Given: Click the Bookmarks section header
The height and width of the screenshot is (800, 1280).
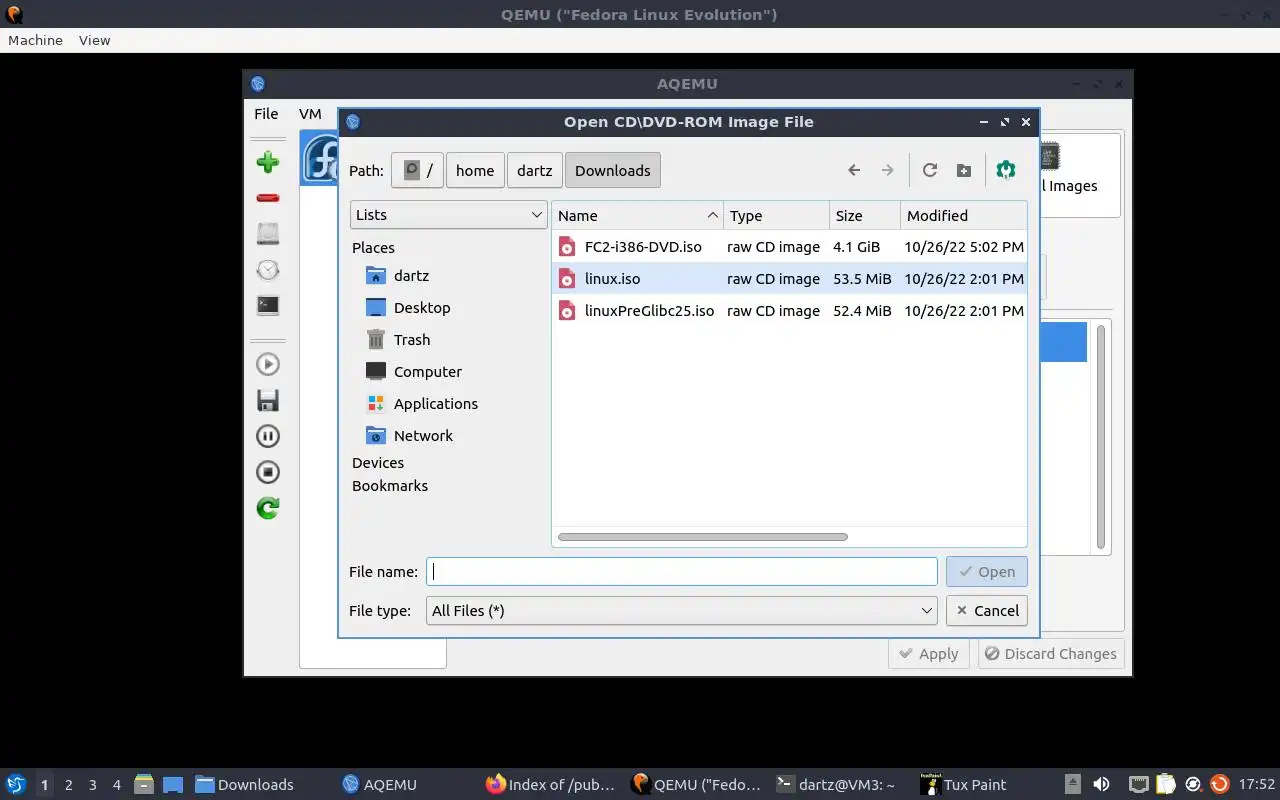Looking at the screenshot, I should click(x=390, y=486).
